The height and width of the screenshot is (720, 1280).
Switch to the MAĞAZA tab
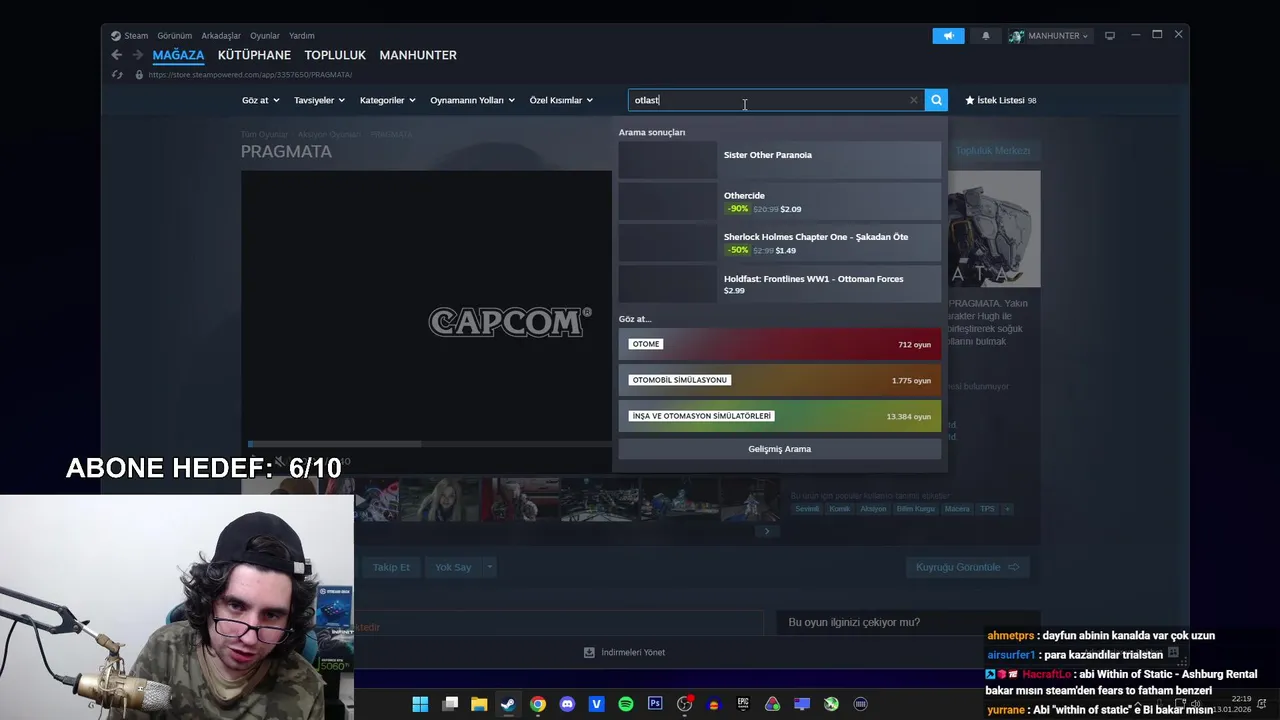[178, 55]
